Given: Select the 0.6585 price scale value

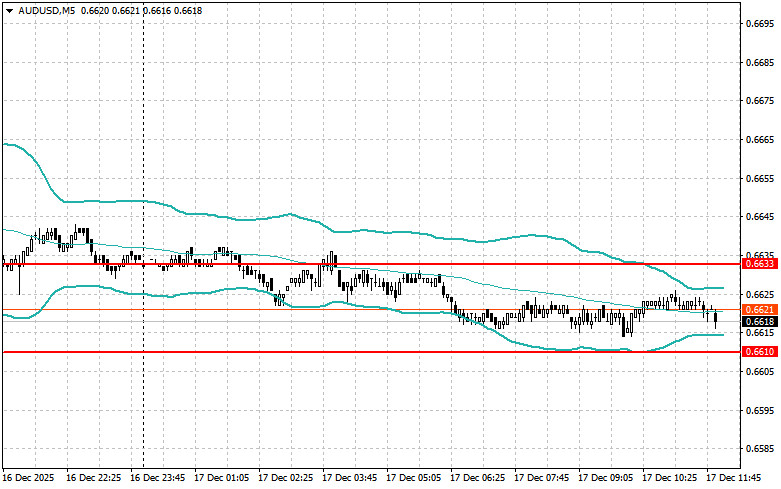Looking at the screenshot, I should coord(761,449).
